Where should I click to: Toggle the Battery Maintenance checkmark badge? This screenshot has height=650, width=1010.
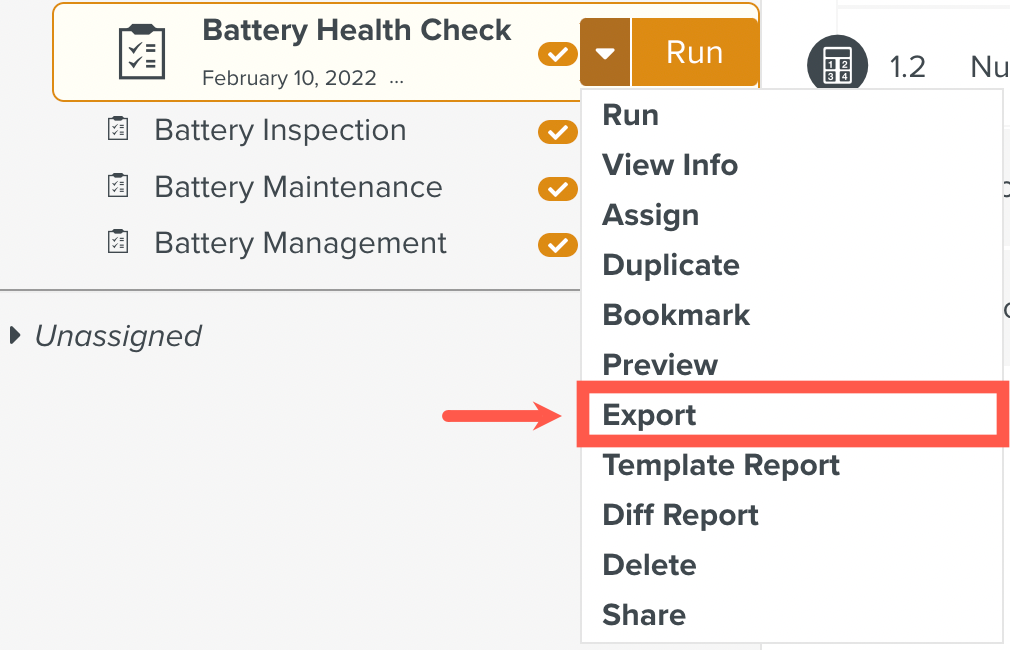[558, 189]
